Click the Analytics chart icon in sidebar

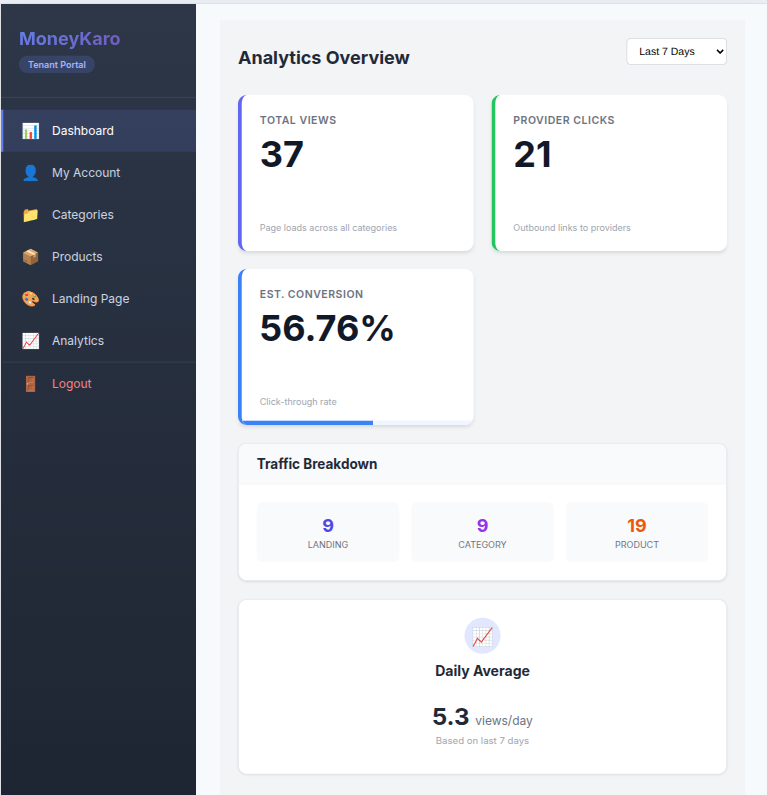pyautogui.click(x=31, y=341)
